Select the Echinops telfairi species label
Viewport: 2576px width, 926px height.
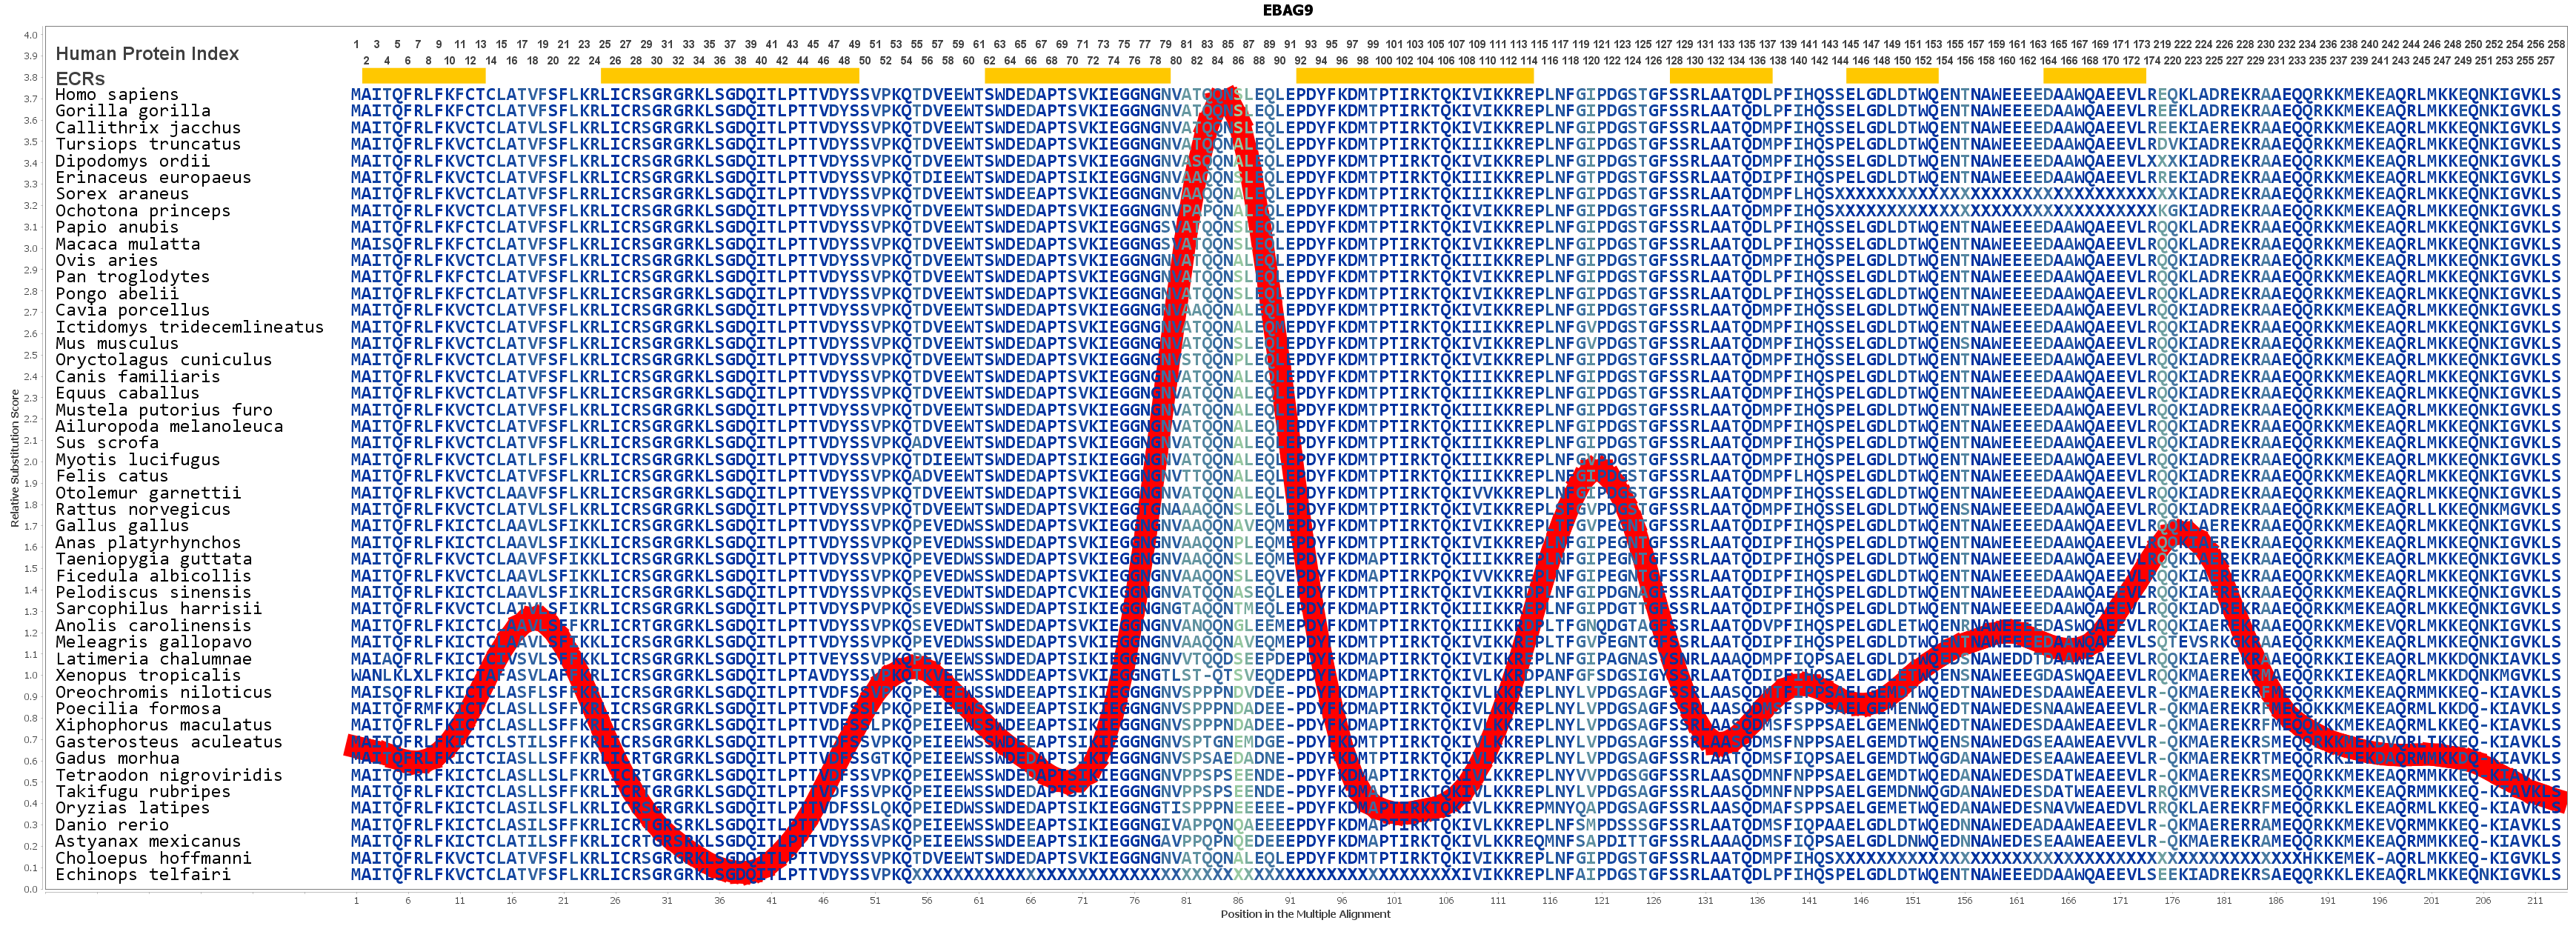143,875
